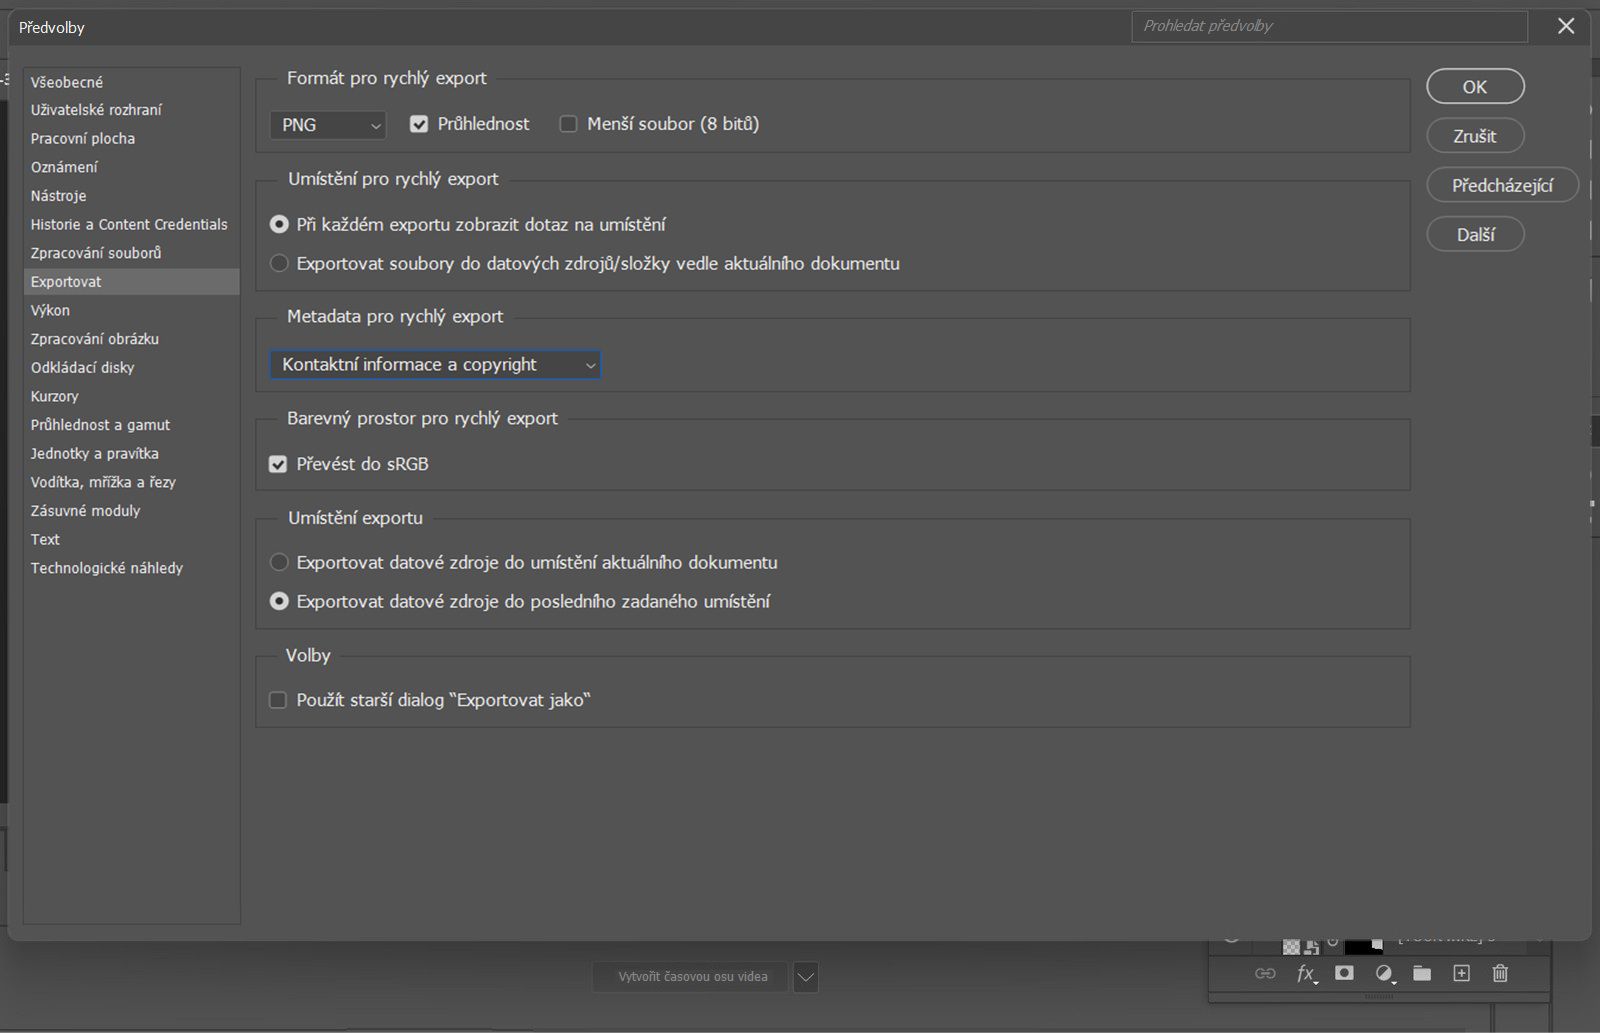Image resolution: width=1600 pixels, height=1033 pixels.
Task: Click the Add layer mask icon
Action: pyautogui.click(x=1343, y=973)
